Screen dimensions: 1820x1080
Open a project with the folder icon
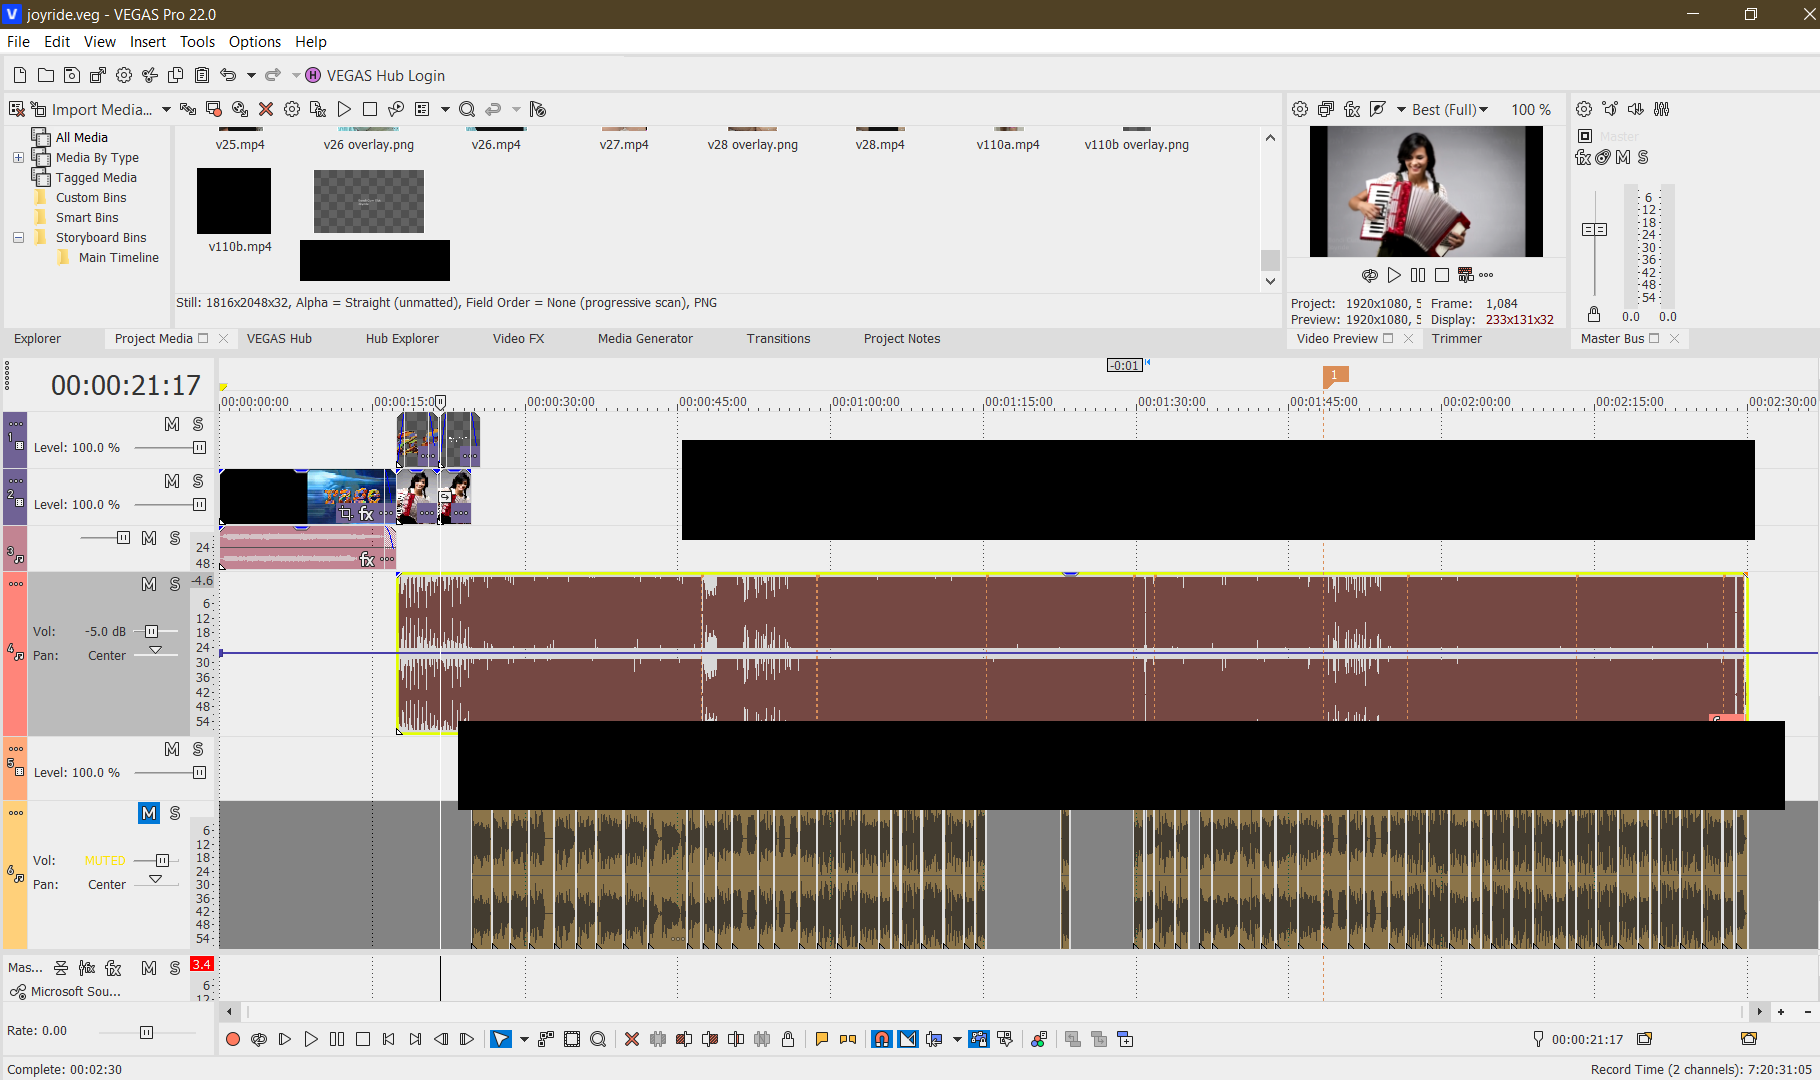pos(46,75)
